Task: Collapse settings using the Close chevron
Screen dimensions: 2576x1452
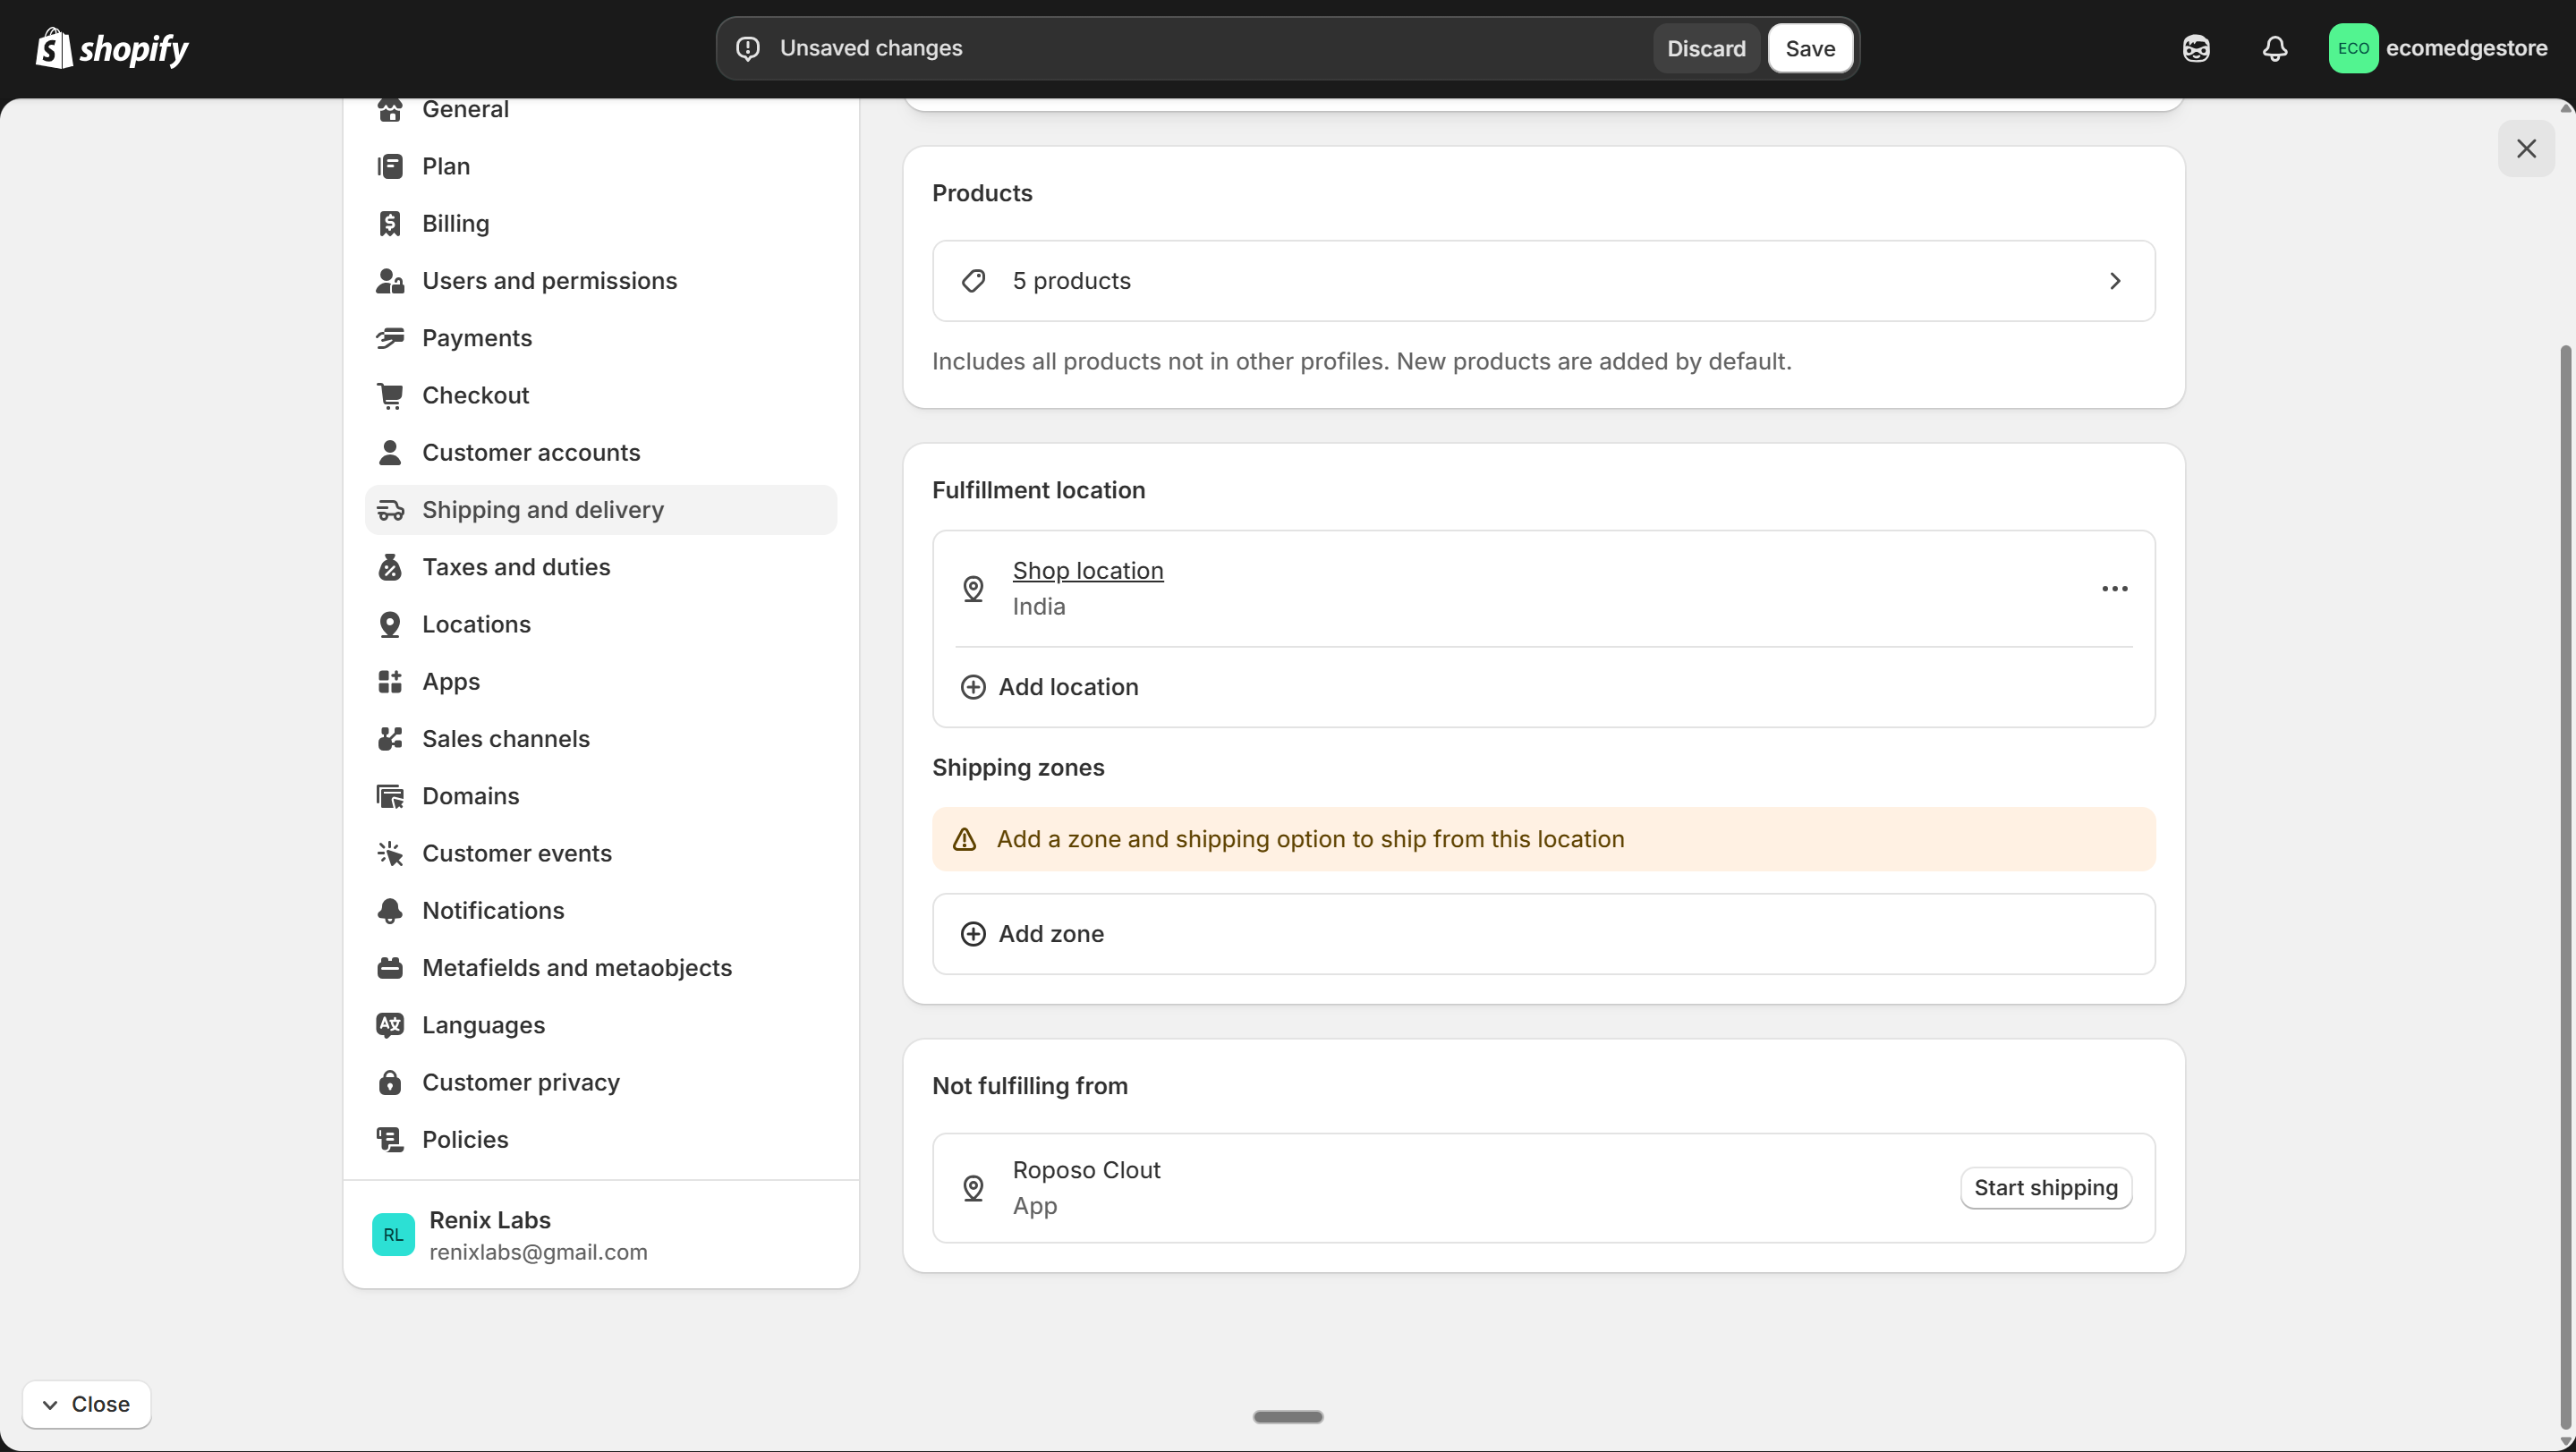Action: (x=86, y=1404)
